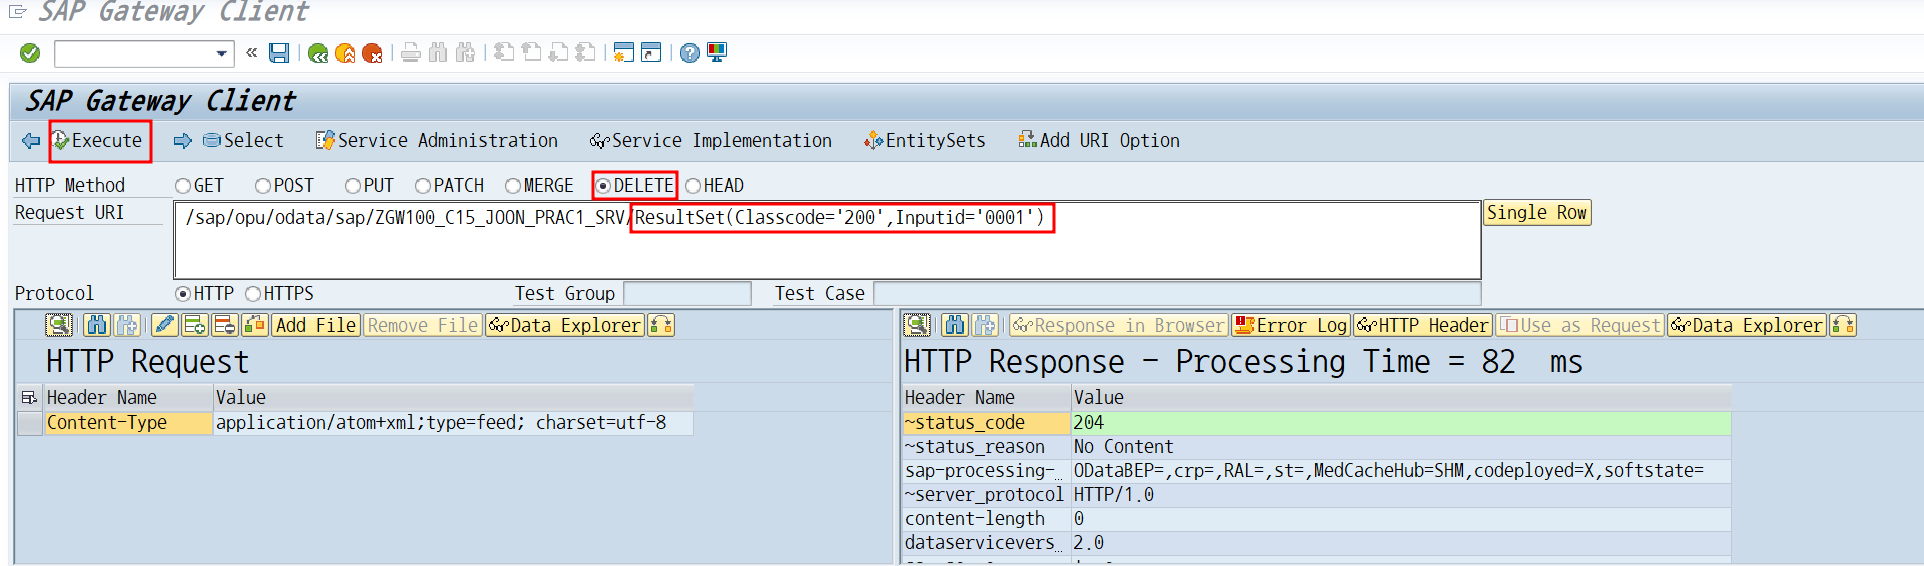Screen dimensions: 1924x566
Task: Open Service Administration
Action: (x=437, y=141)
